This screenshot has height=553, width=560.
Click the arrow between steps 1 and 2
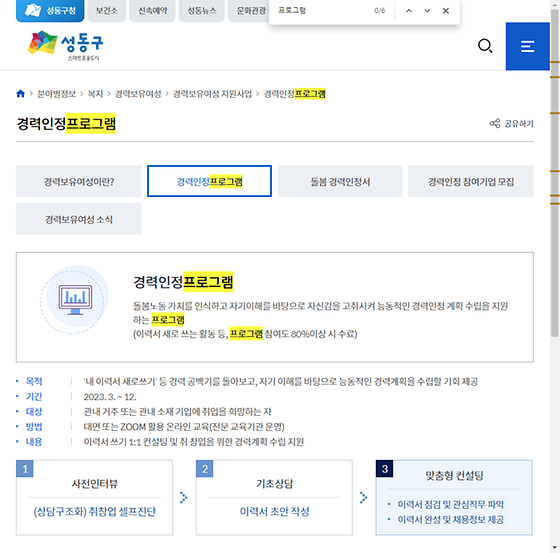click(184, 497)
